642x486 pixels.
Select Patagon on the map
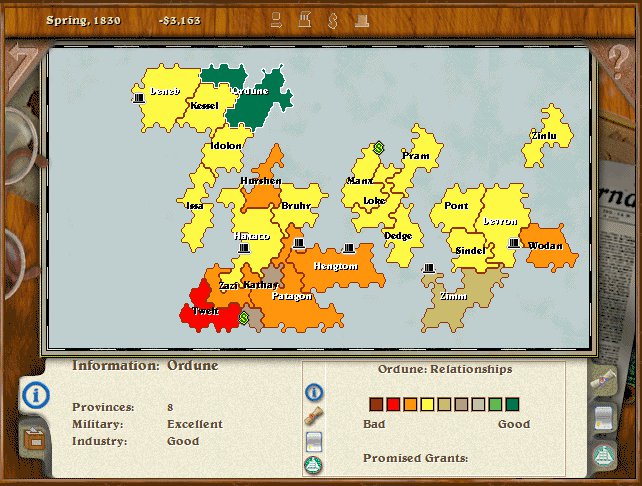(x=292, y=296)
